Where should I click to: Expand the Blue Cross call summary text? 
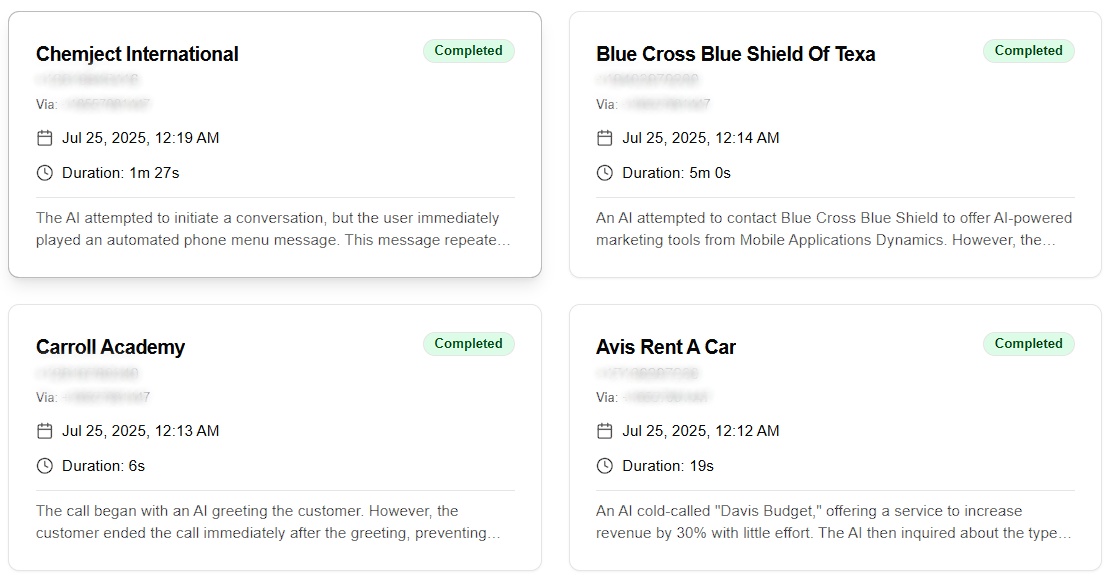pyautogui.click(x=830, y=228)
